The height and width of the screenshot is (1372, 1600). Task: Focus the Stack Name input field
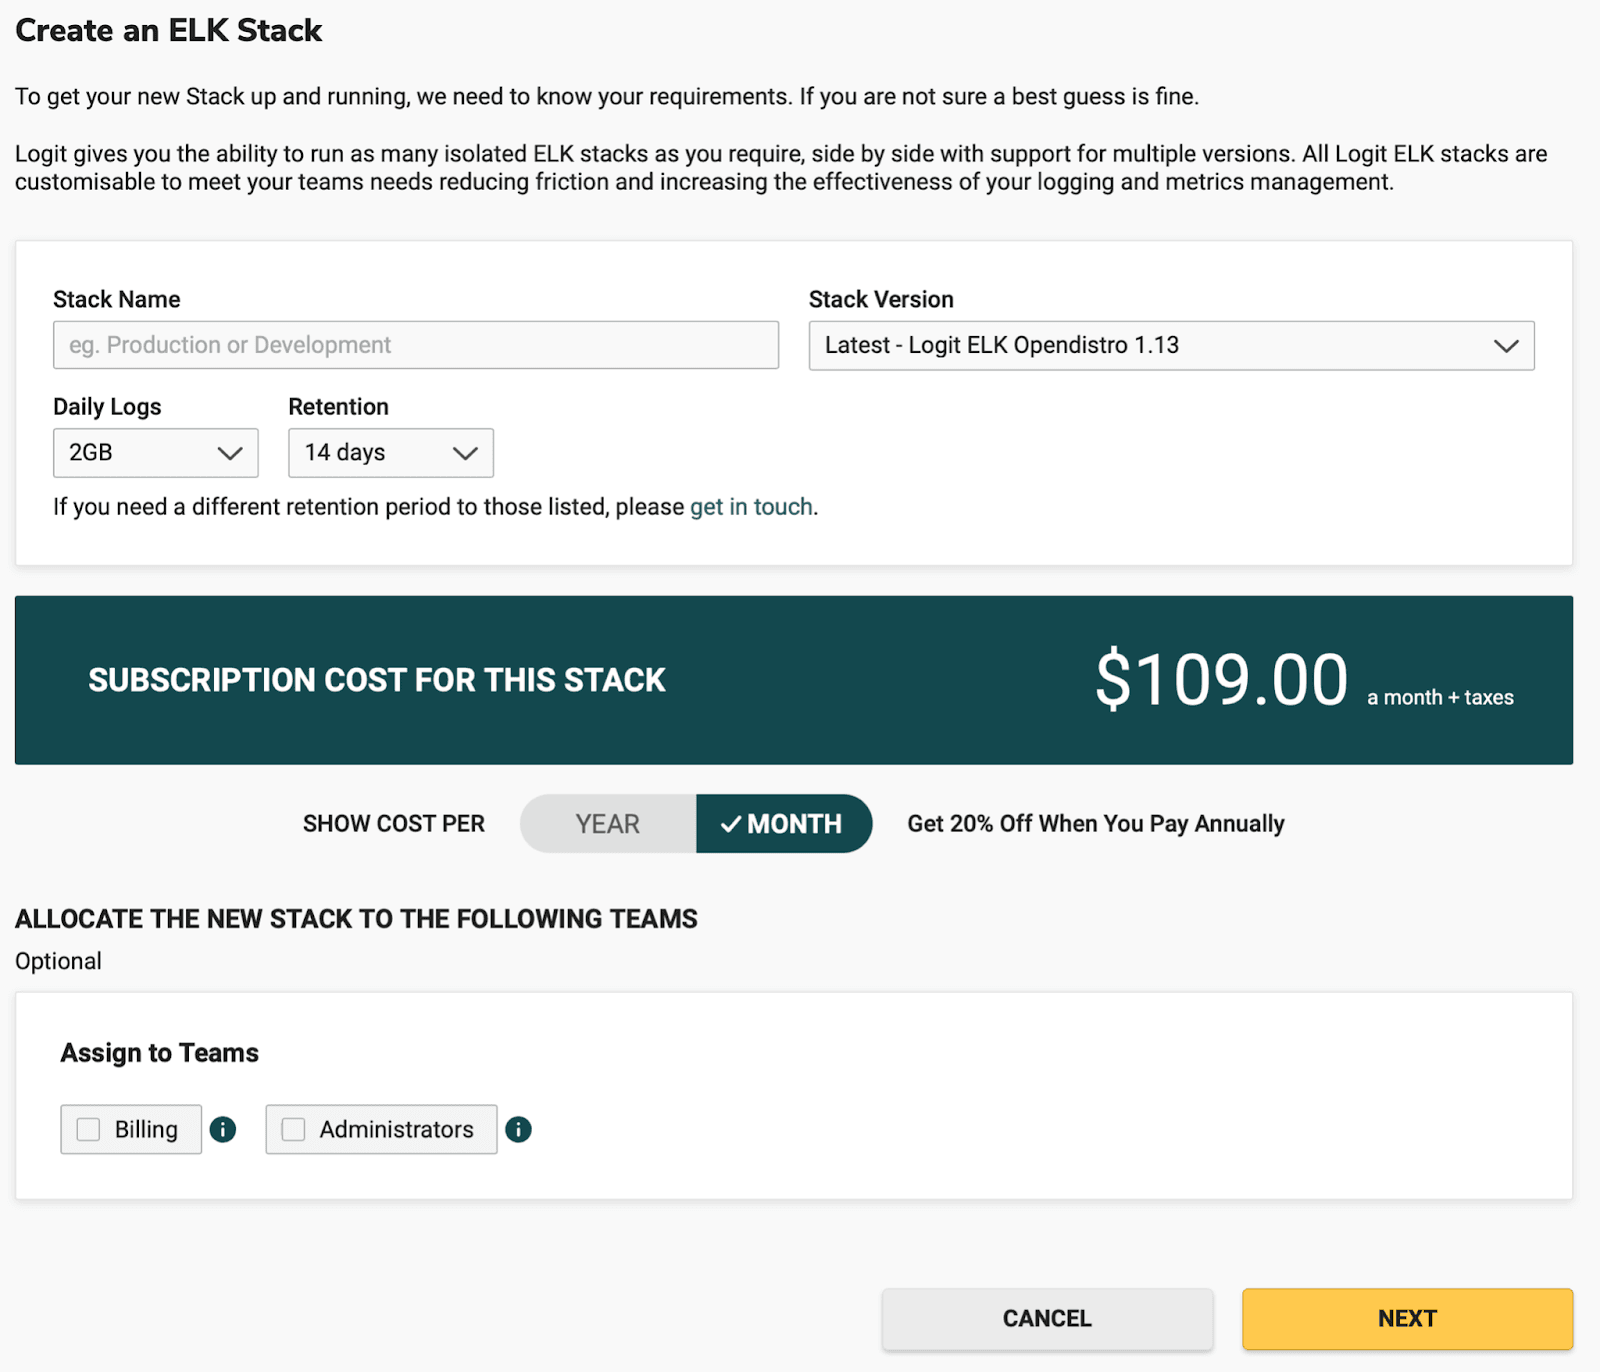point(415,345)
